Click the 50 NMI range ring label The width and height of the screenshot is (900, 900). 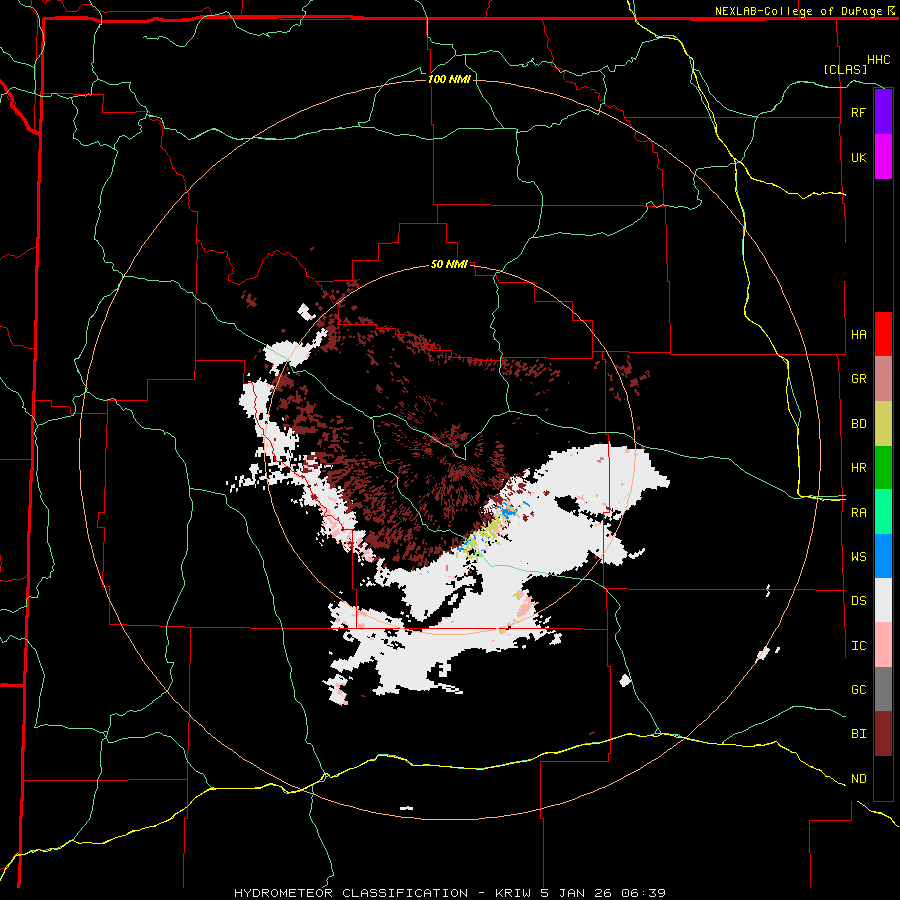point(449,265)
